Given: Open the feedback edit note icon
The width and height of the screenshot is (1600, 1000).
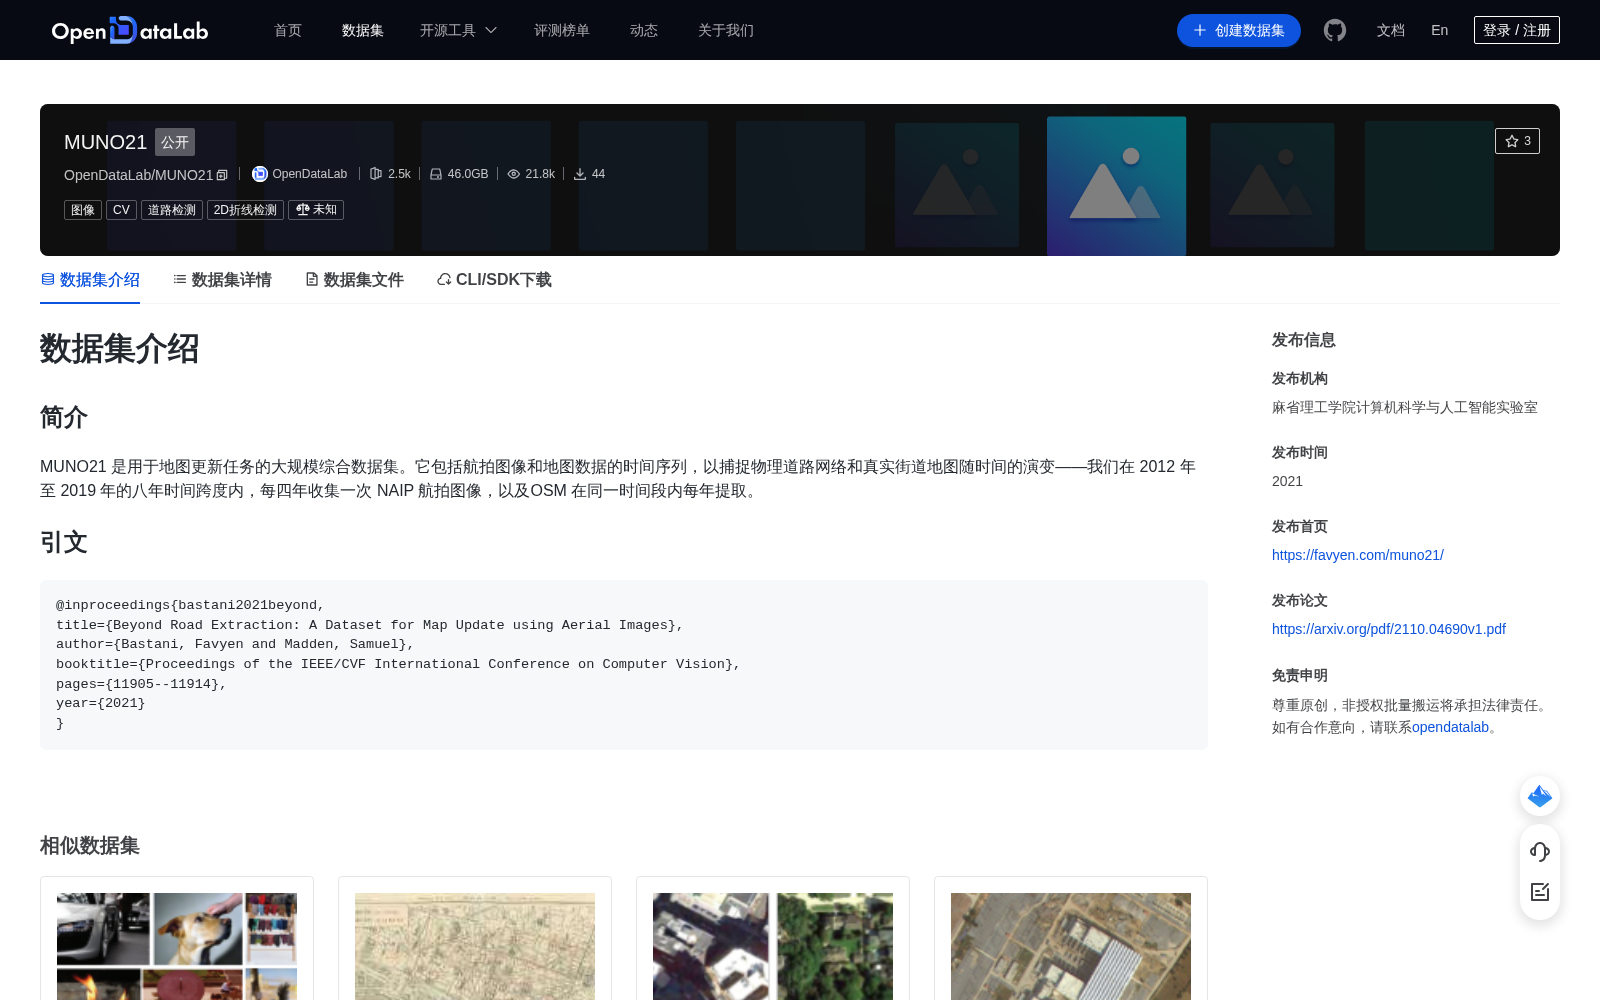Looking at the screenshot, I should [1540, 892].
